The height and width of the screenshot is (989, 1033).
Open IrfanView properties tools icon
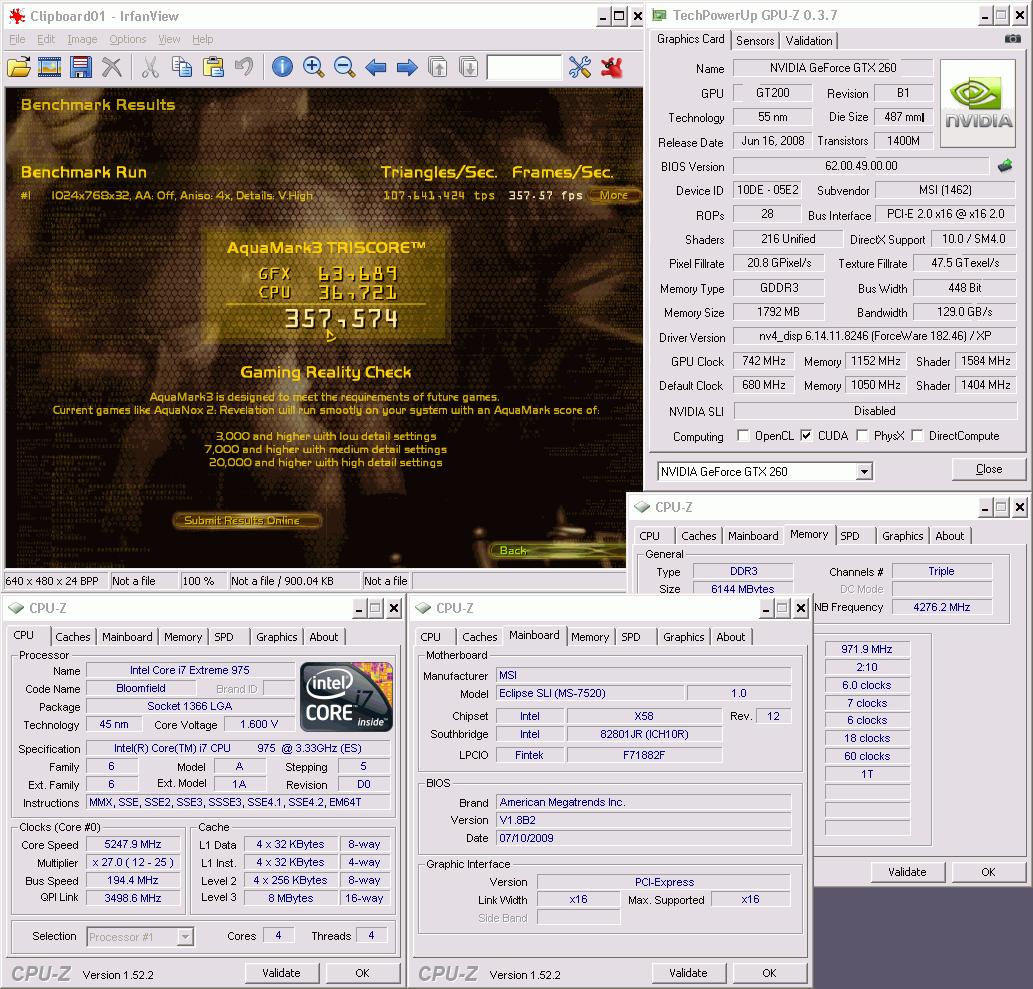click(580, 67)
